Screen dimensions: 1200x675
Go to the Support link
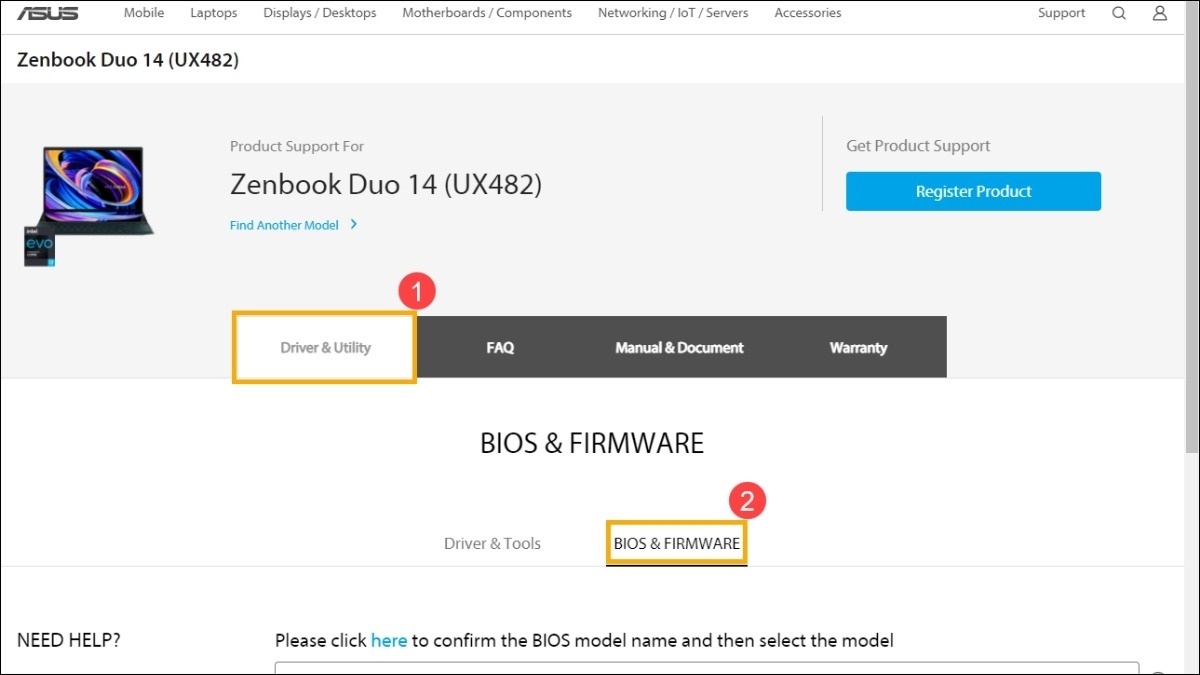tap(1061, 13)
